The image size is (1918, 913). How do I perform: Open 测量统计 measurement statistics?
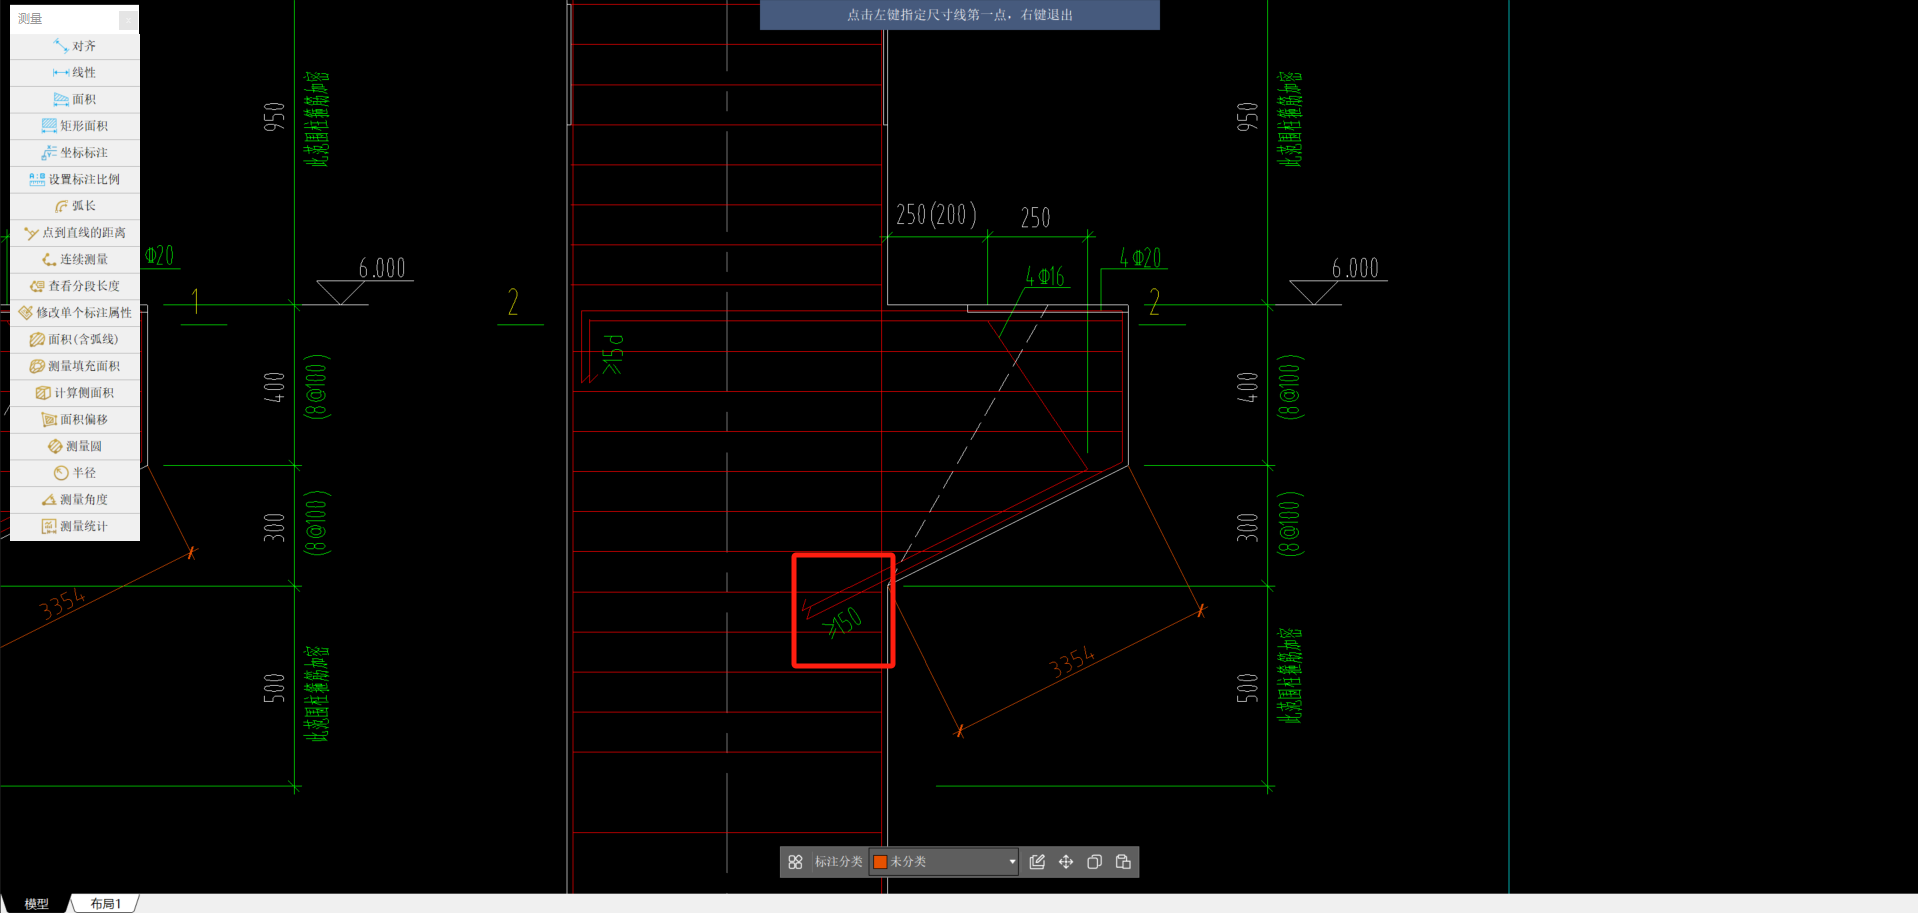(75, 526)
